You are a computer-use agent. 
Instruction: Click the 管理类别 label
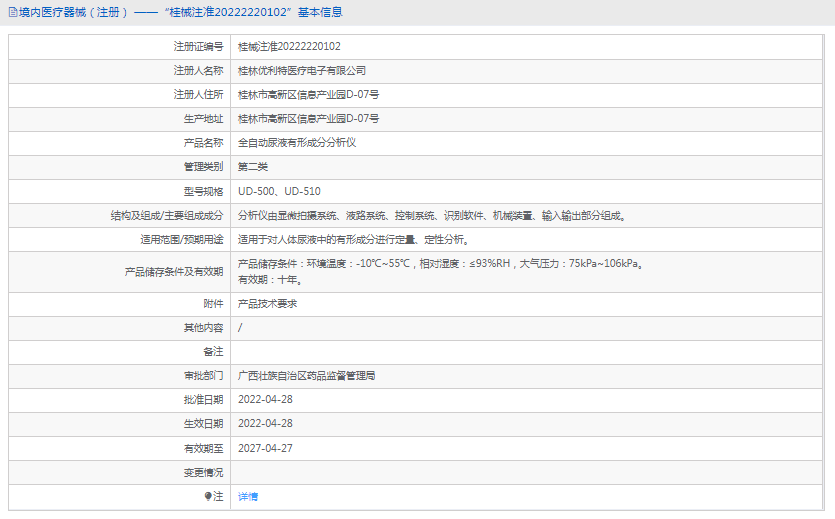(x=203, y=167)
